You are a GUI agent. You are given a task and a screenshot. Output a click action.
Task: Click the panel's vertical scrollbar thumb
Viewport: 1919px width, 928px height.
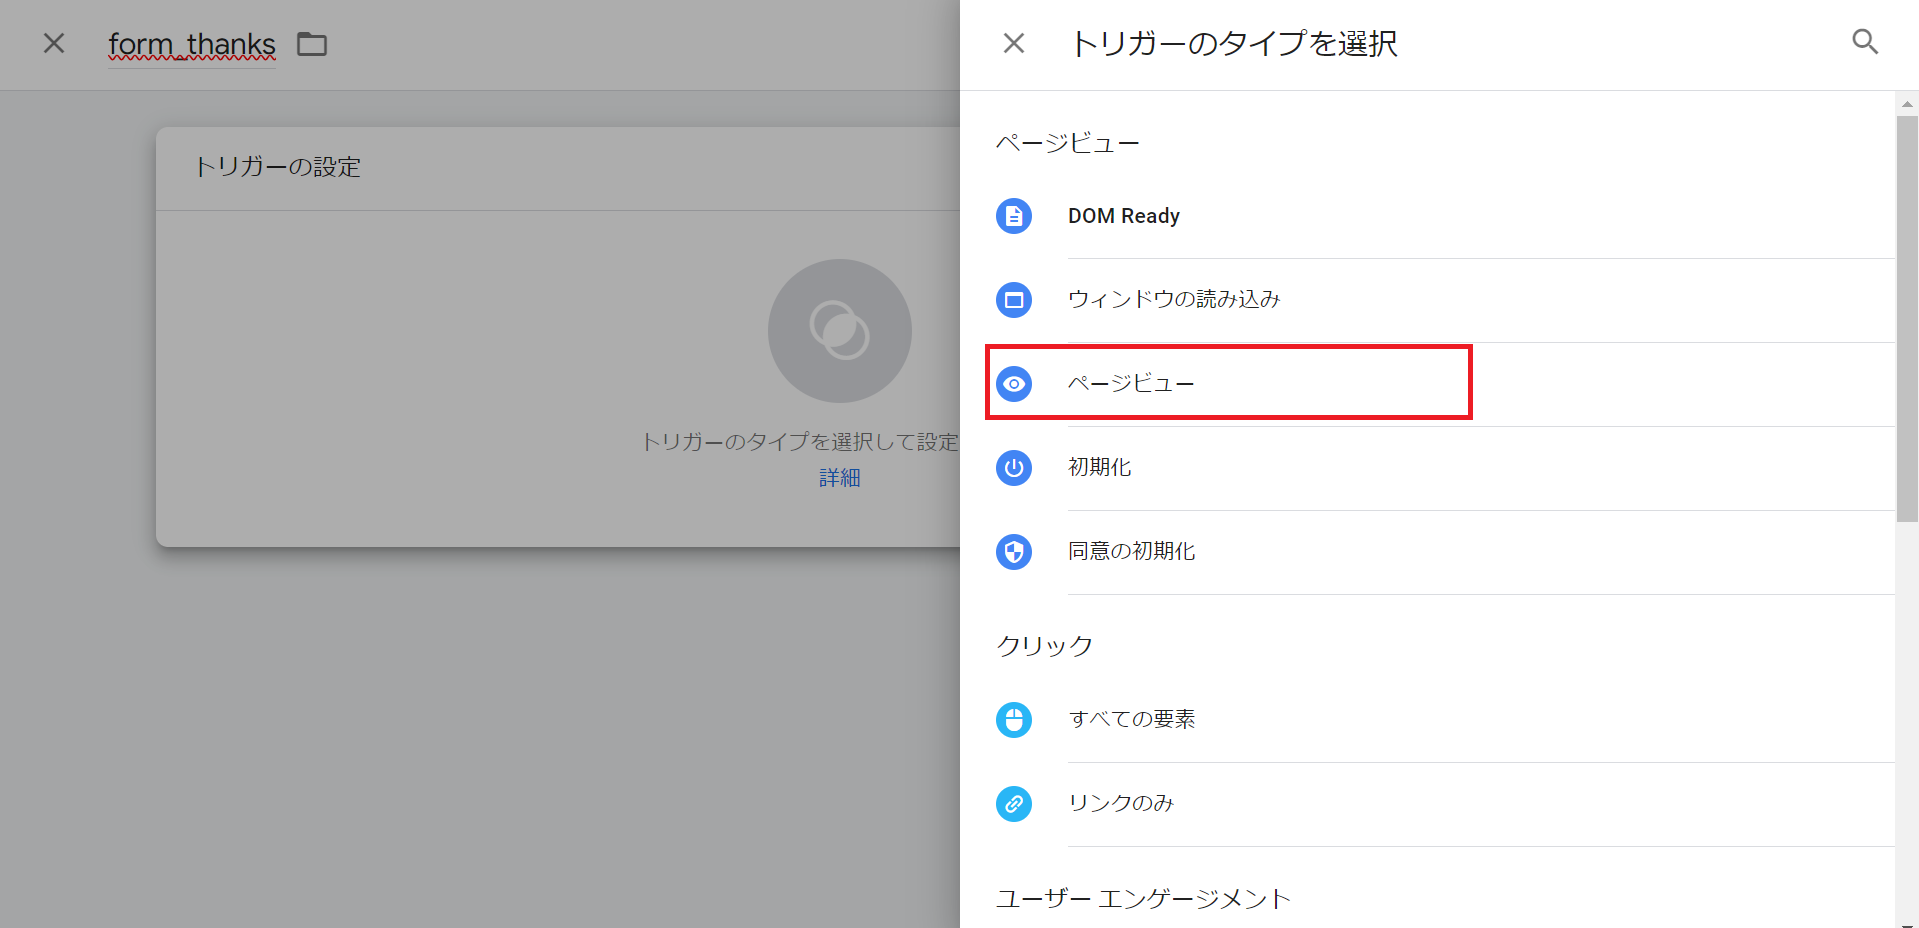click(x=1907, y=318)
